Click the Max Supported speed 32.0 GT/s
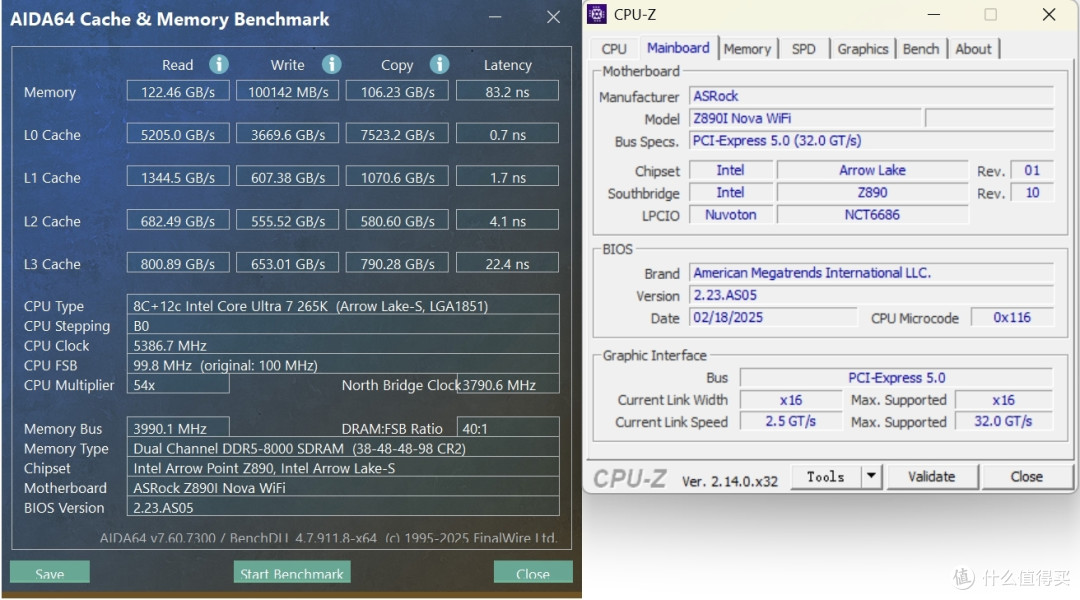 coord(1003,421)
